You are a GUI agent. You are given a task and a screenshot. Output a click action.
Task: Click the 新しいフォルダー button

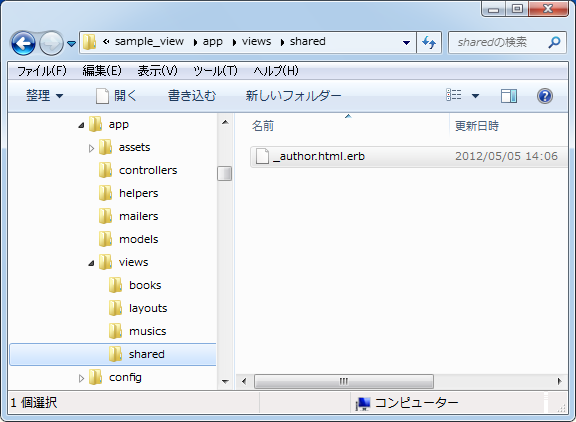click(293, 96)
